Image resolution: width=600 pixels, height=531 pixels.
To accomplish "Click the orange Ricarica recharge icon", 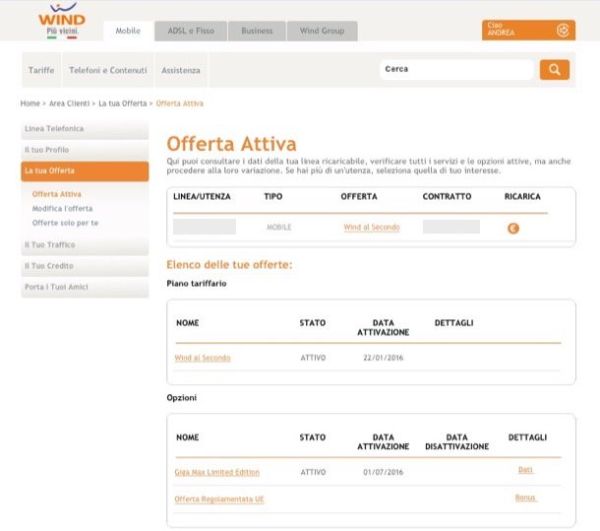I will coord(513,228).
